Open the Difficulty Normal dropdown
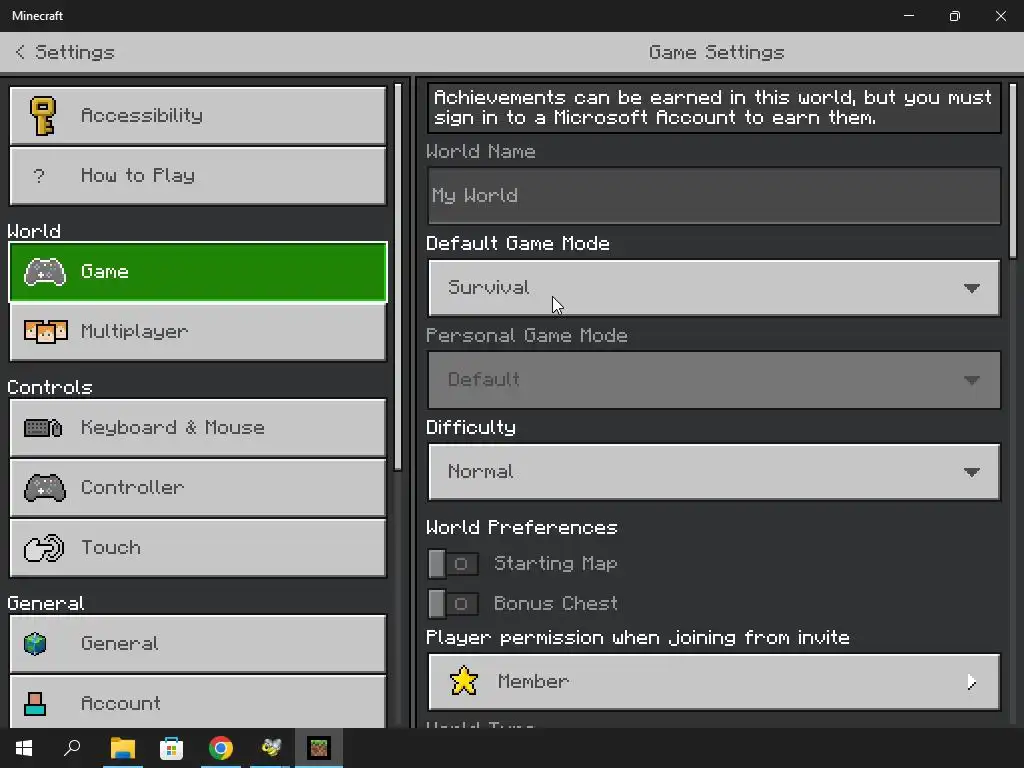The image size is (1024, 768). [714, 472]
